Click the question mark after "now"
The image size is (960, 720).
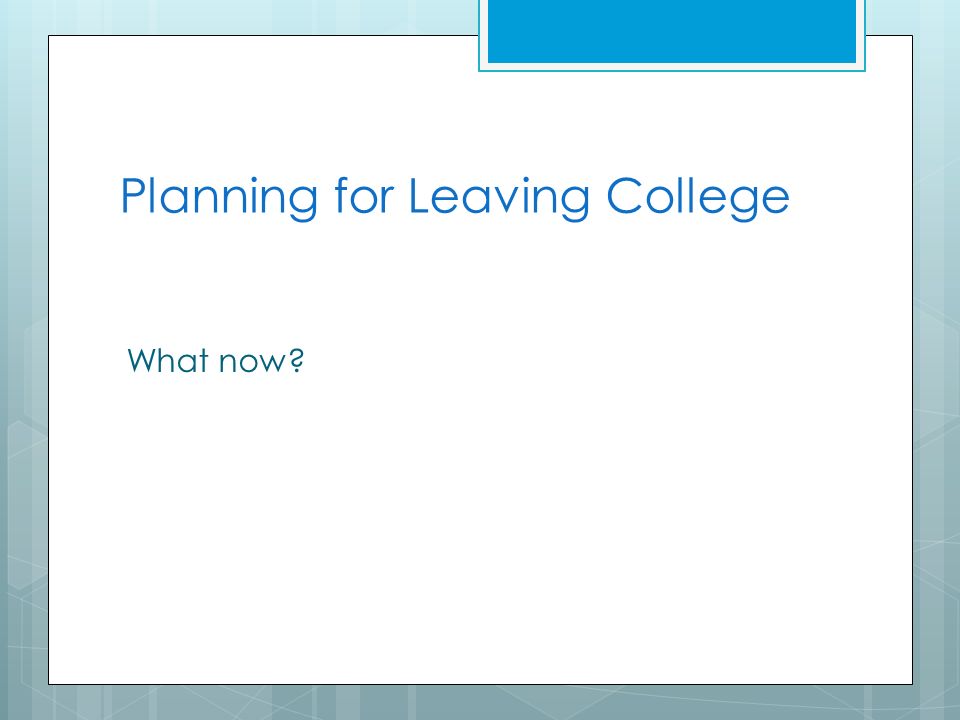296,360
